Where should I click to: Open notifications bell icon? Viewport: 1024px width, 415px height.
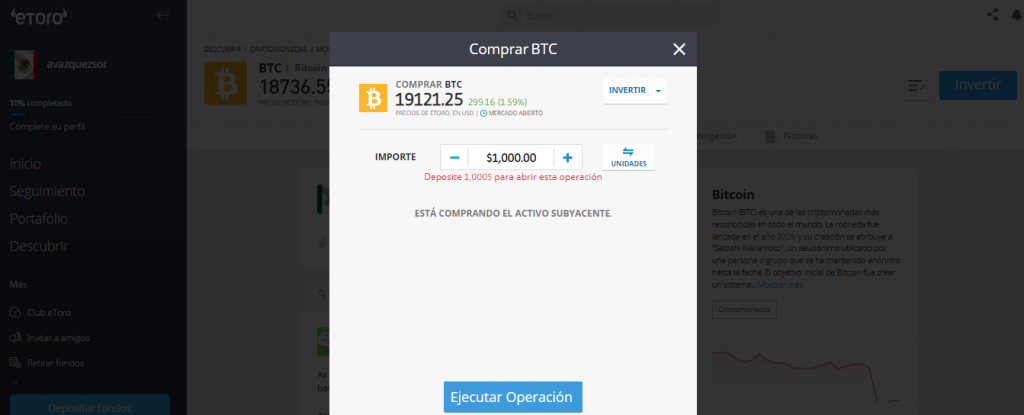click(1016, 15)
